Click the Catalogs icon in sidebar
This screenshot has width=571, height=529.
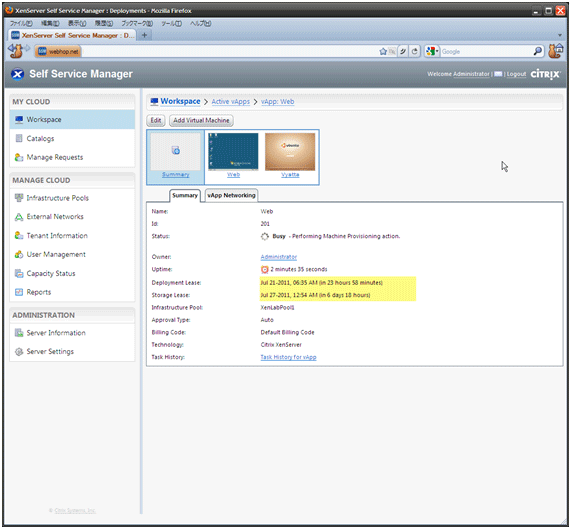pos(19,138)
